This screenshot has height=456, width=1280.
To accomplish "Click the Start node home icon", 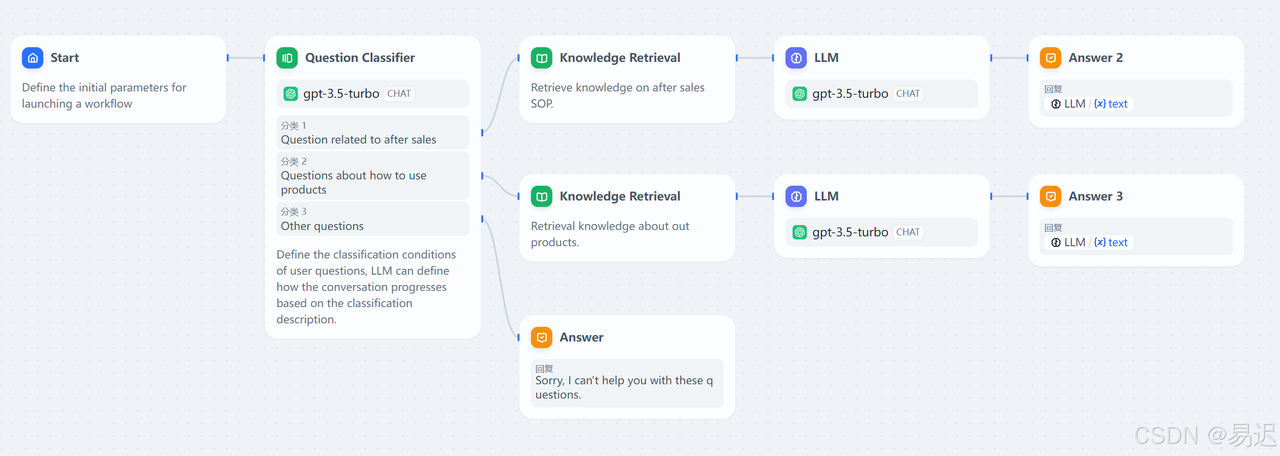I will [33, 58].
